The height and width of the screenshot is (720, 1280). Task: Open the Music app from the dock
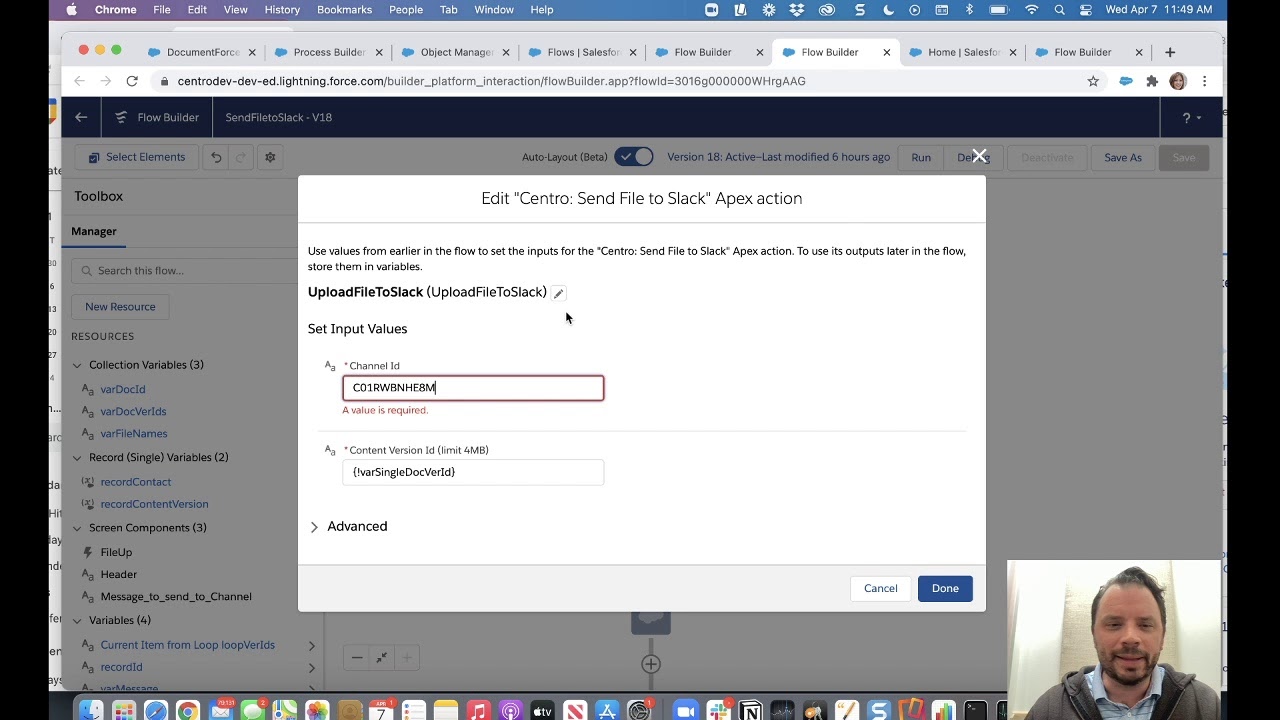pos(478,711)
